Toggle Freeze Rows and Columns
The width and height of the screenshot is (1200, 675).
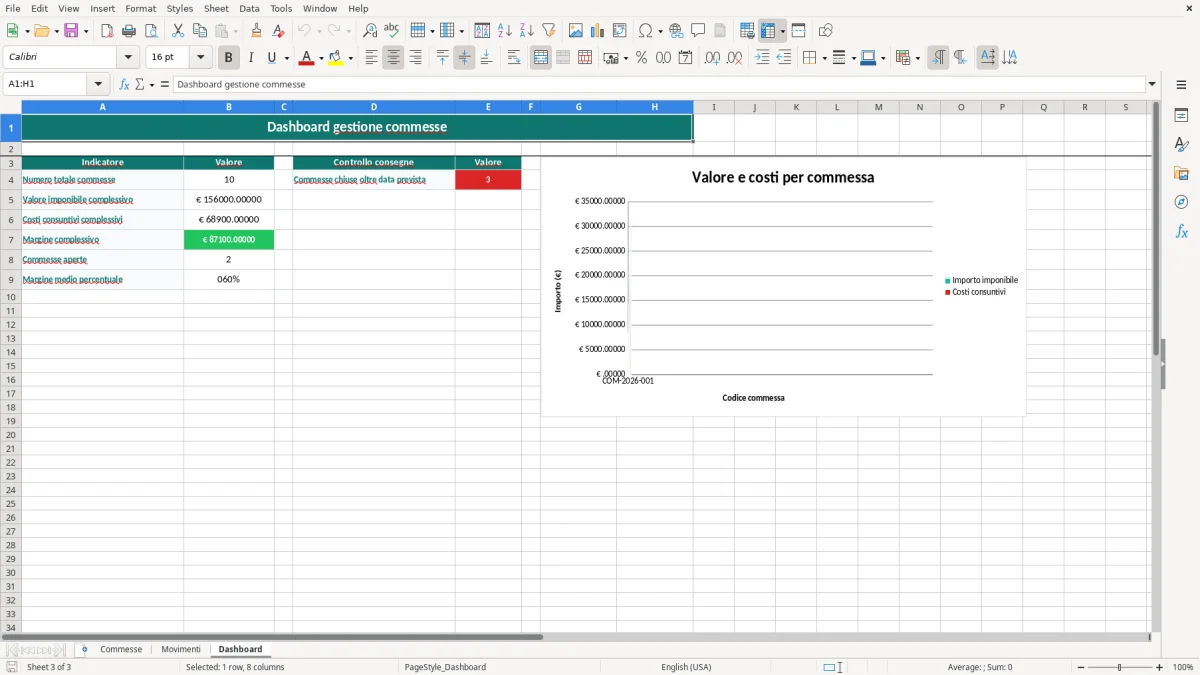[x=767, y=31]
